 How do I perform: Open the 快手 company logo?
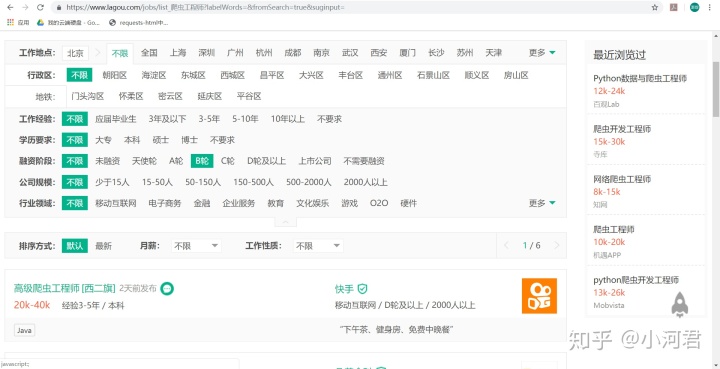pyautogui.click(x=539, y=296)
